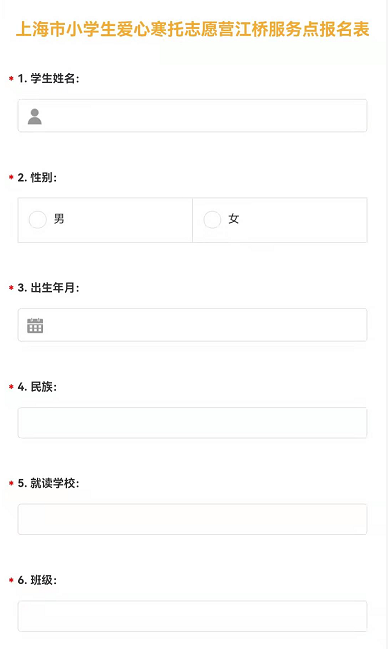Click the question label 6. 班级

tap(37, 580)
